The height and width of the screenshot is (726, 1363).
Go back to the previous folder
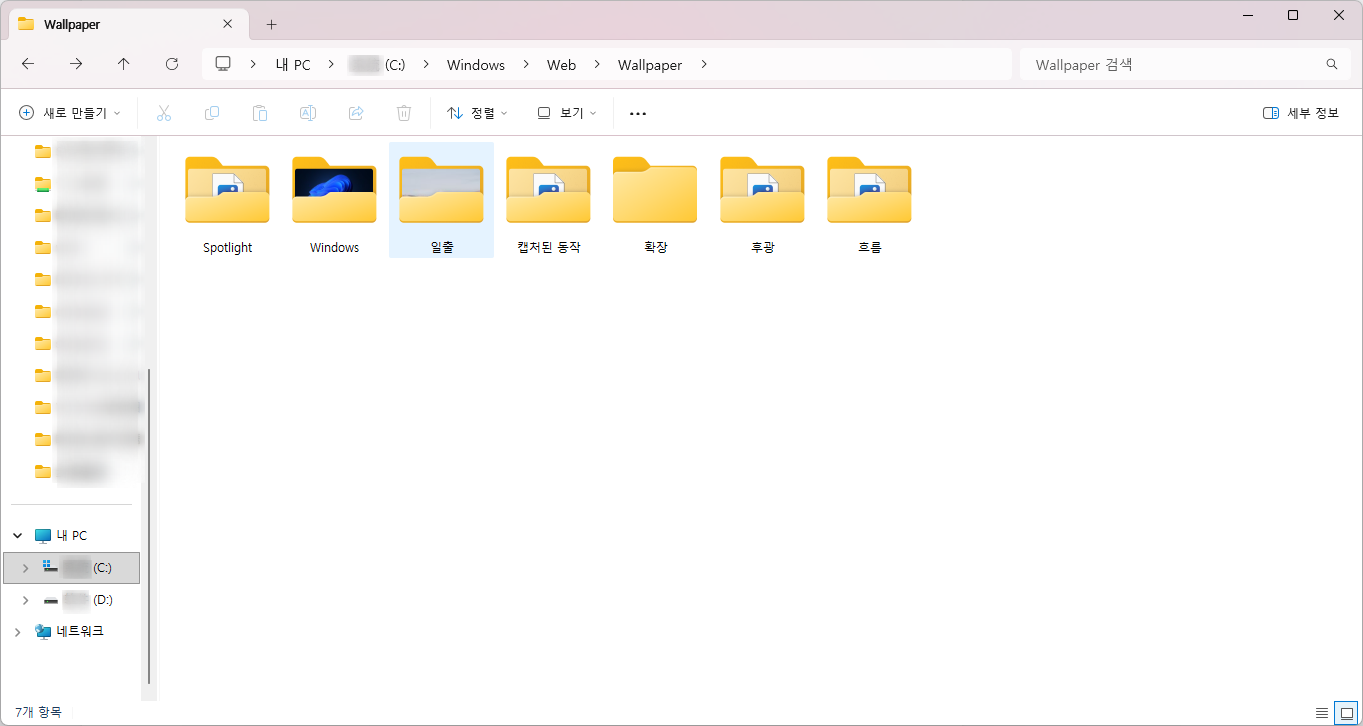point(28,64)
